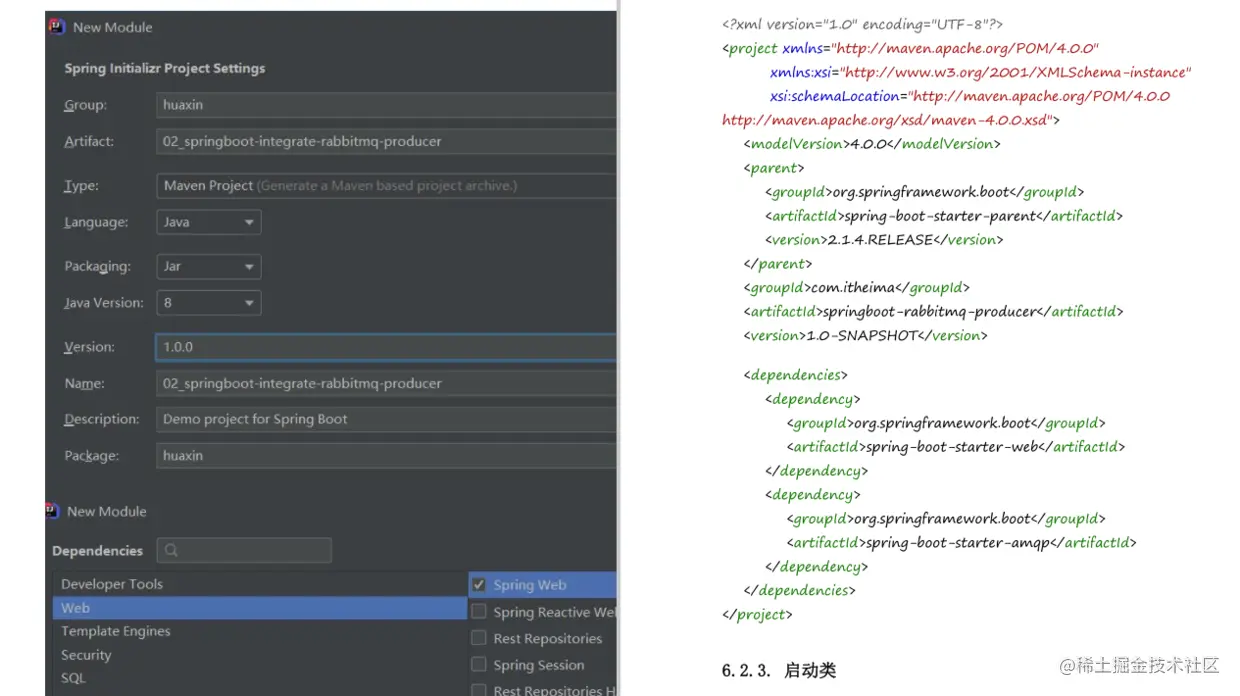Click the IntelliJ icon beside the lower New Module title
The width and height of the screenshot is (1240, 696).
click(53, 511)
